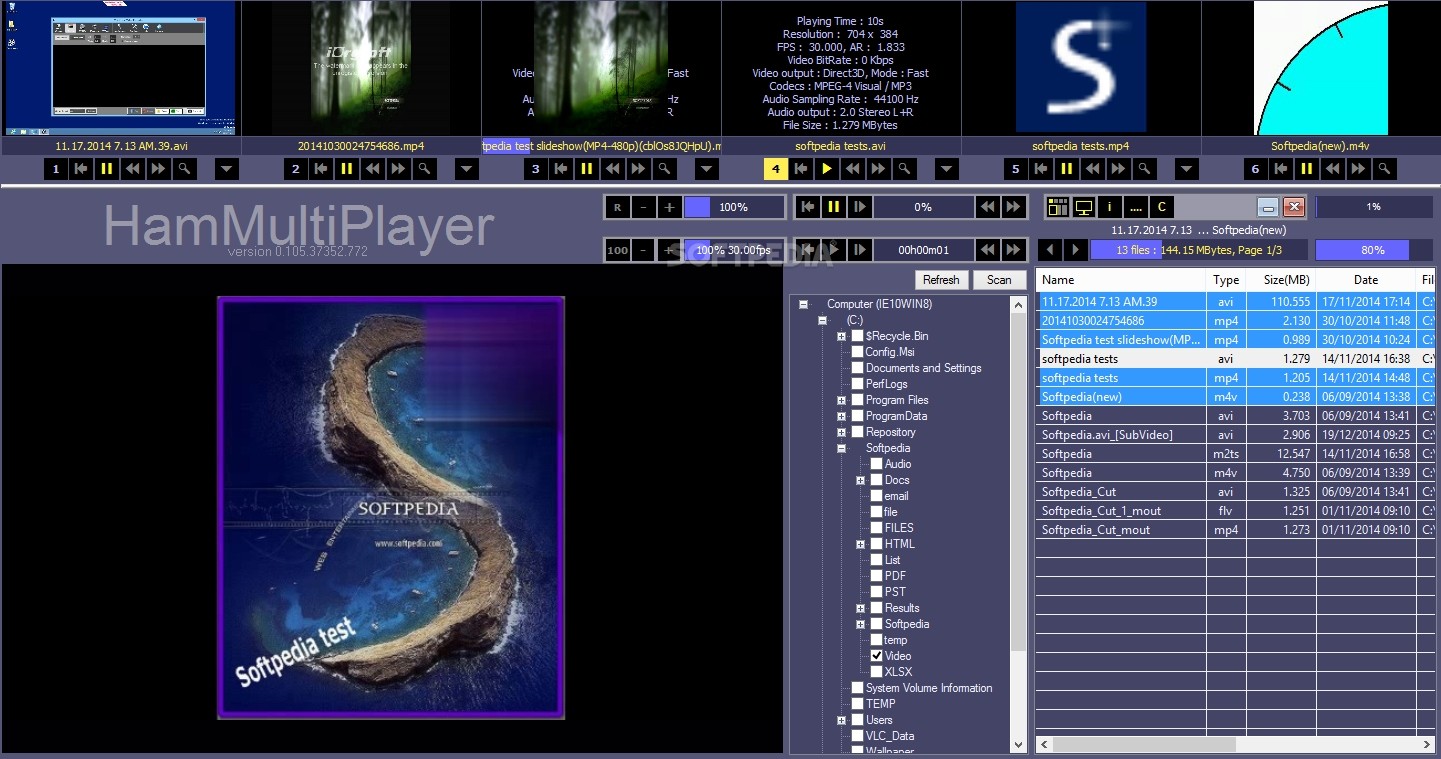Open the dropdown arrow for player 5
This screenshot has width=1441, height=759.
tap(1187, 169)
